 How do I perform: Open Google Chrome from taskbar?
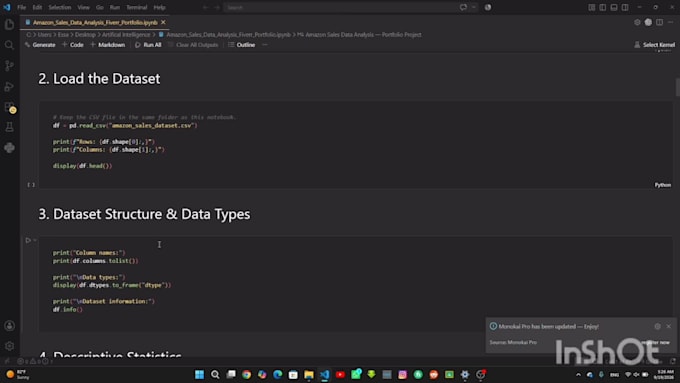tap(246, 374)
